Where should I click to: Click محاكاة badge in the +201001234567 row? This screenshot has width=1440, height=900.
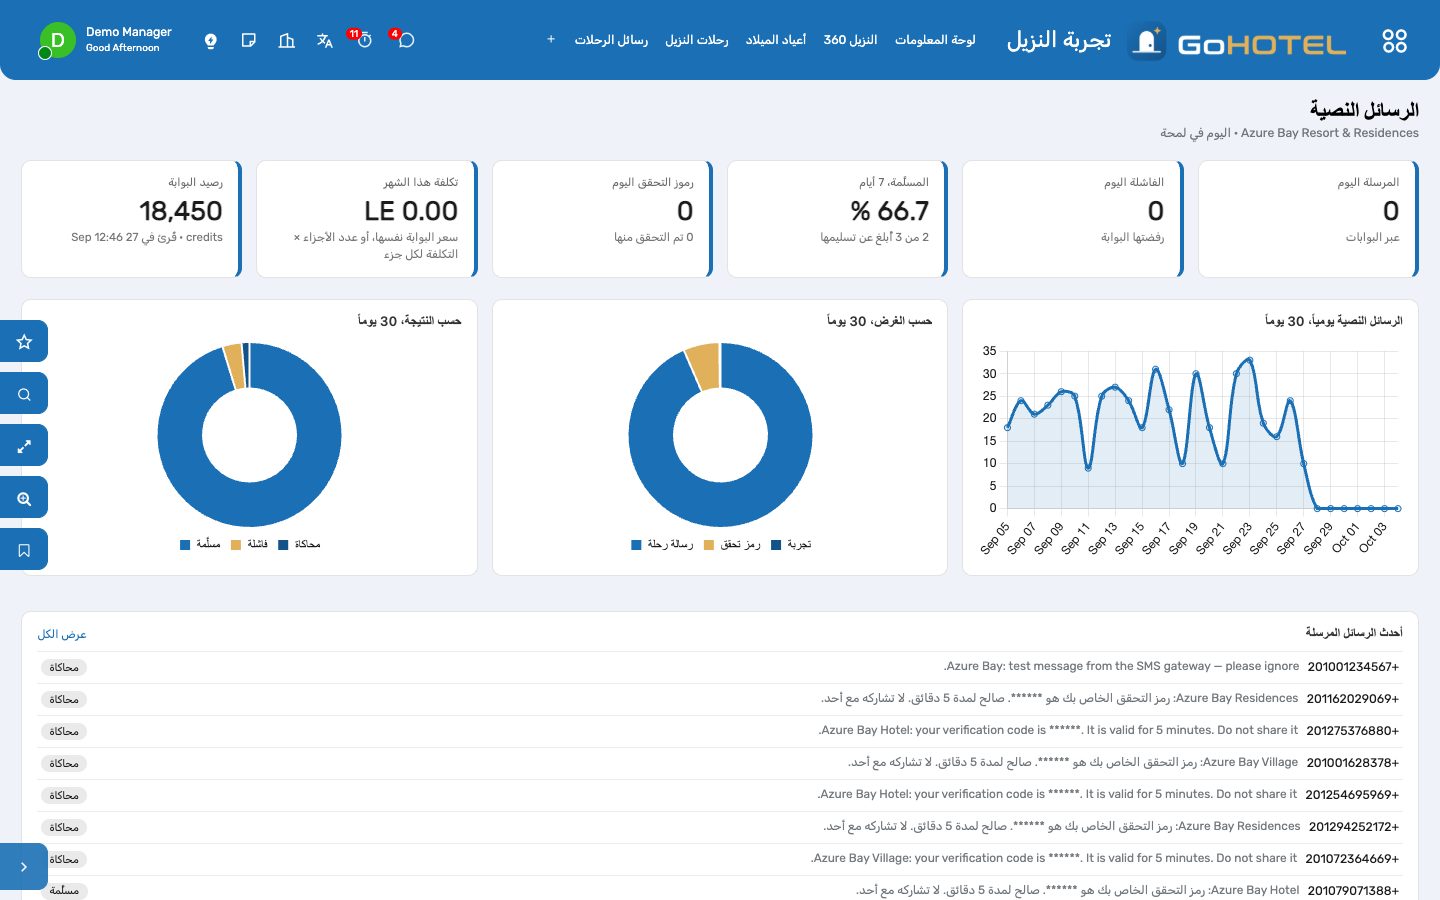pyautogui.click(x=64, y=667)
